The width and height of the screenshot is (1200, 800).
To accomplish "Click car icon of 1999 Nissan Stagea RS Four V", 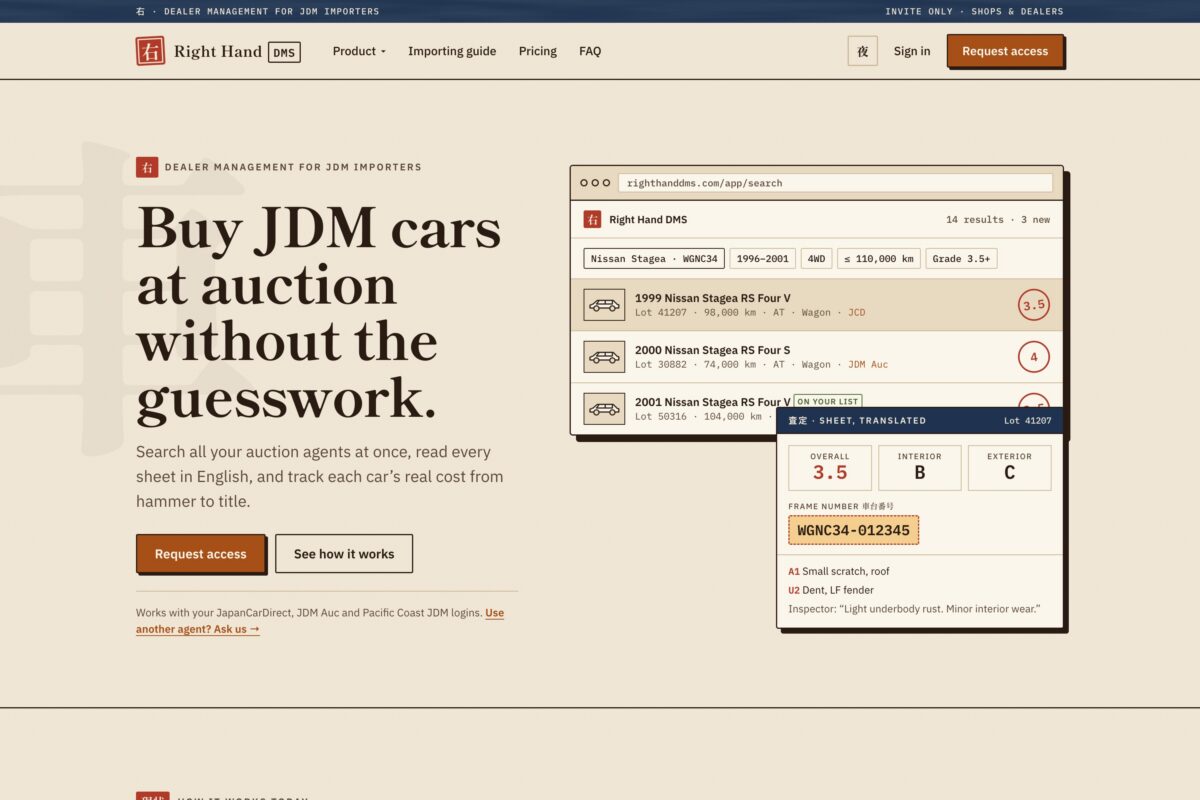I will pyautogui.click(x=604, y=305).
